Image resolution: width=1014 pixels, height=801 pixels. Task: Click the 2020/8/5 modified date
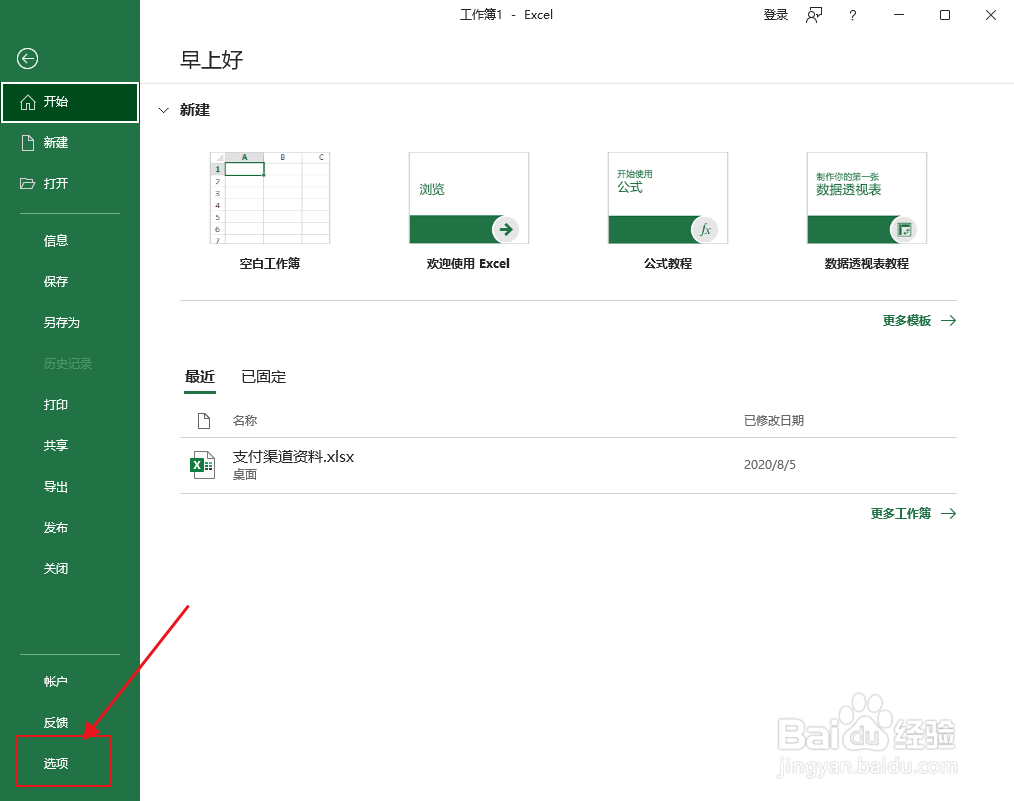pyautogui.click(x=770, y=465)
